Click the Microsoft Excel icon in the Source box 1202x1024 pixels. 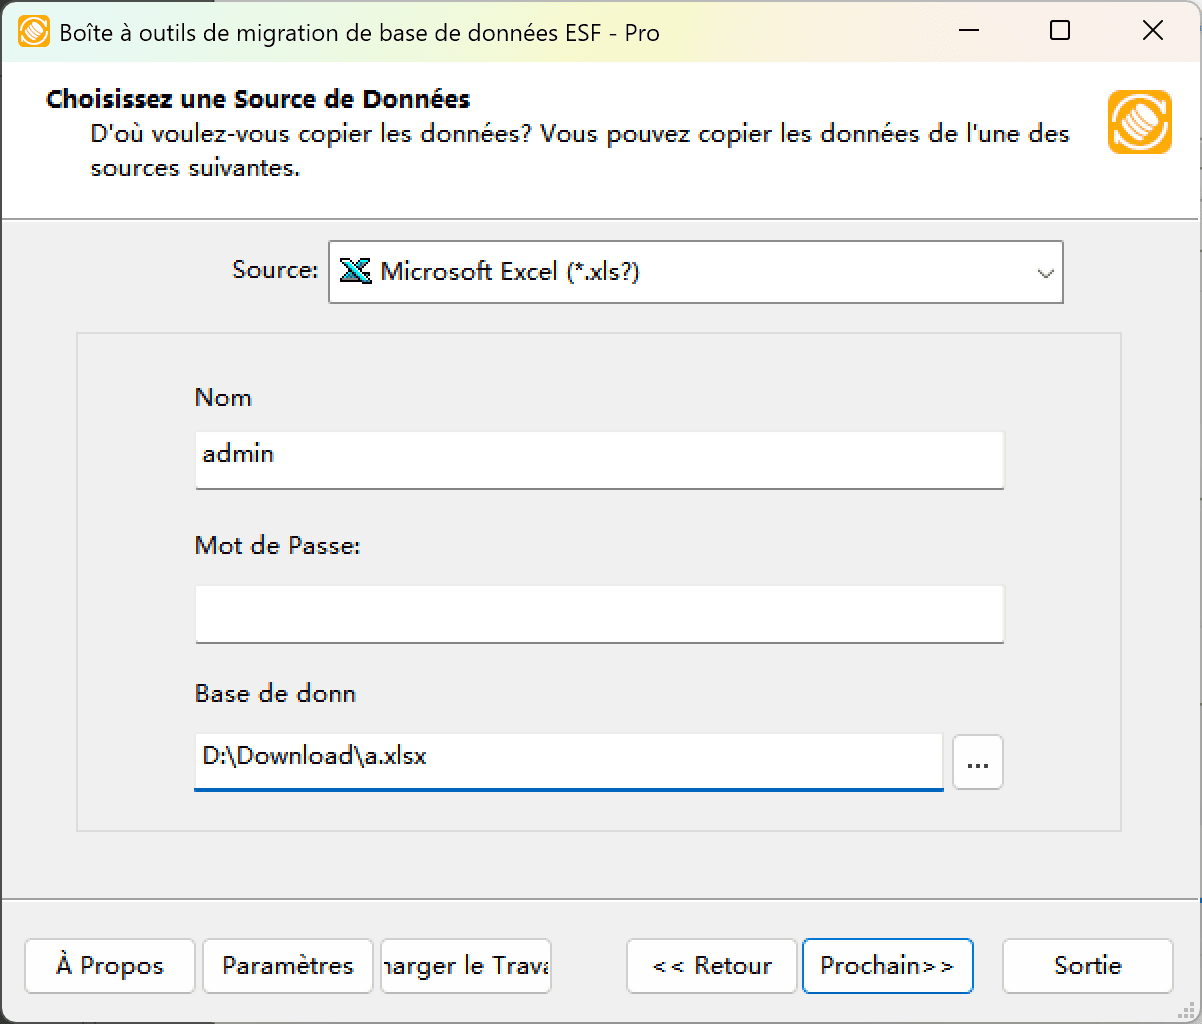[x=355, y=271]
